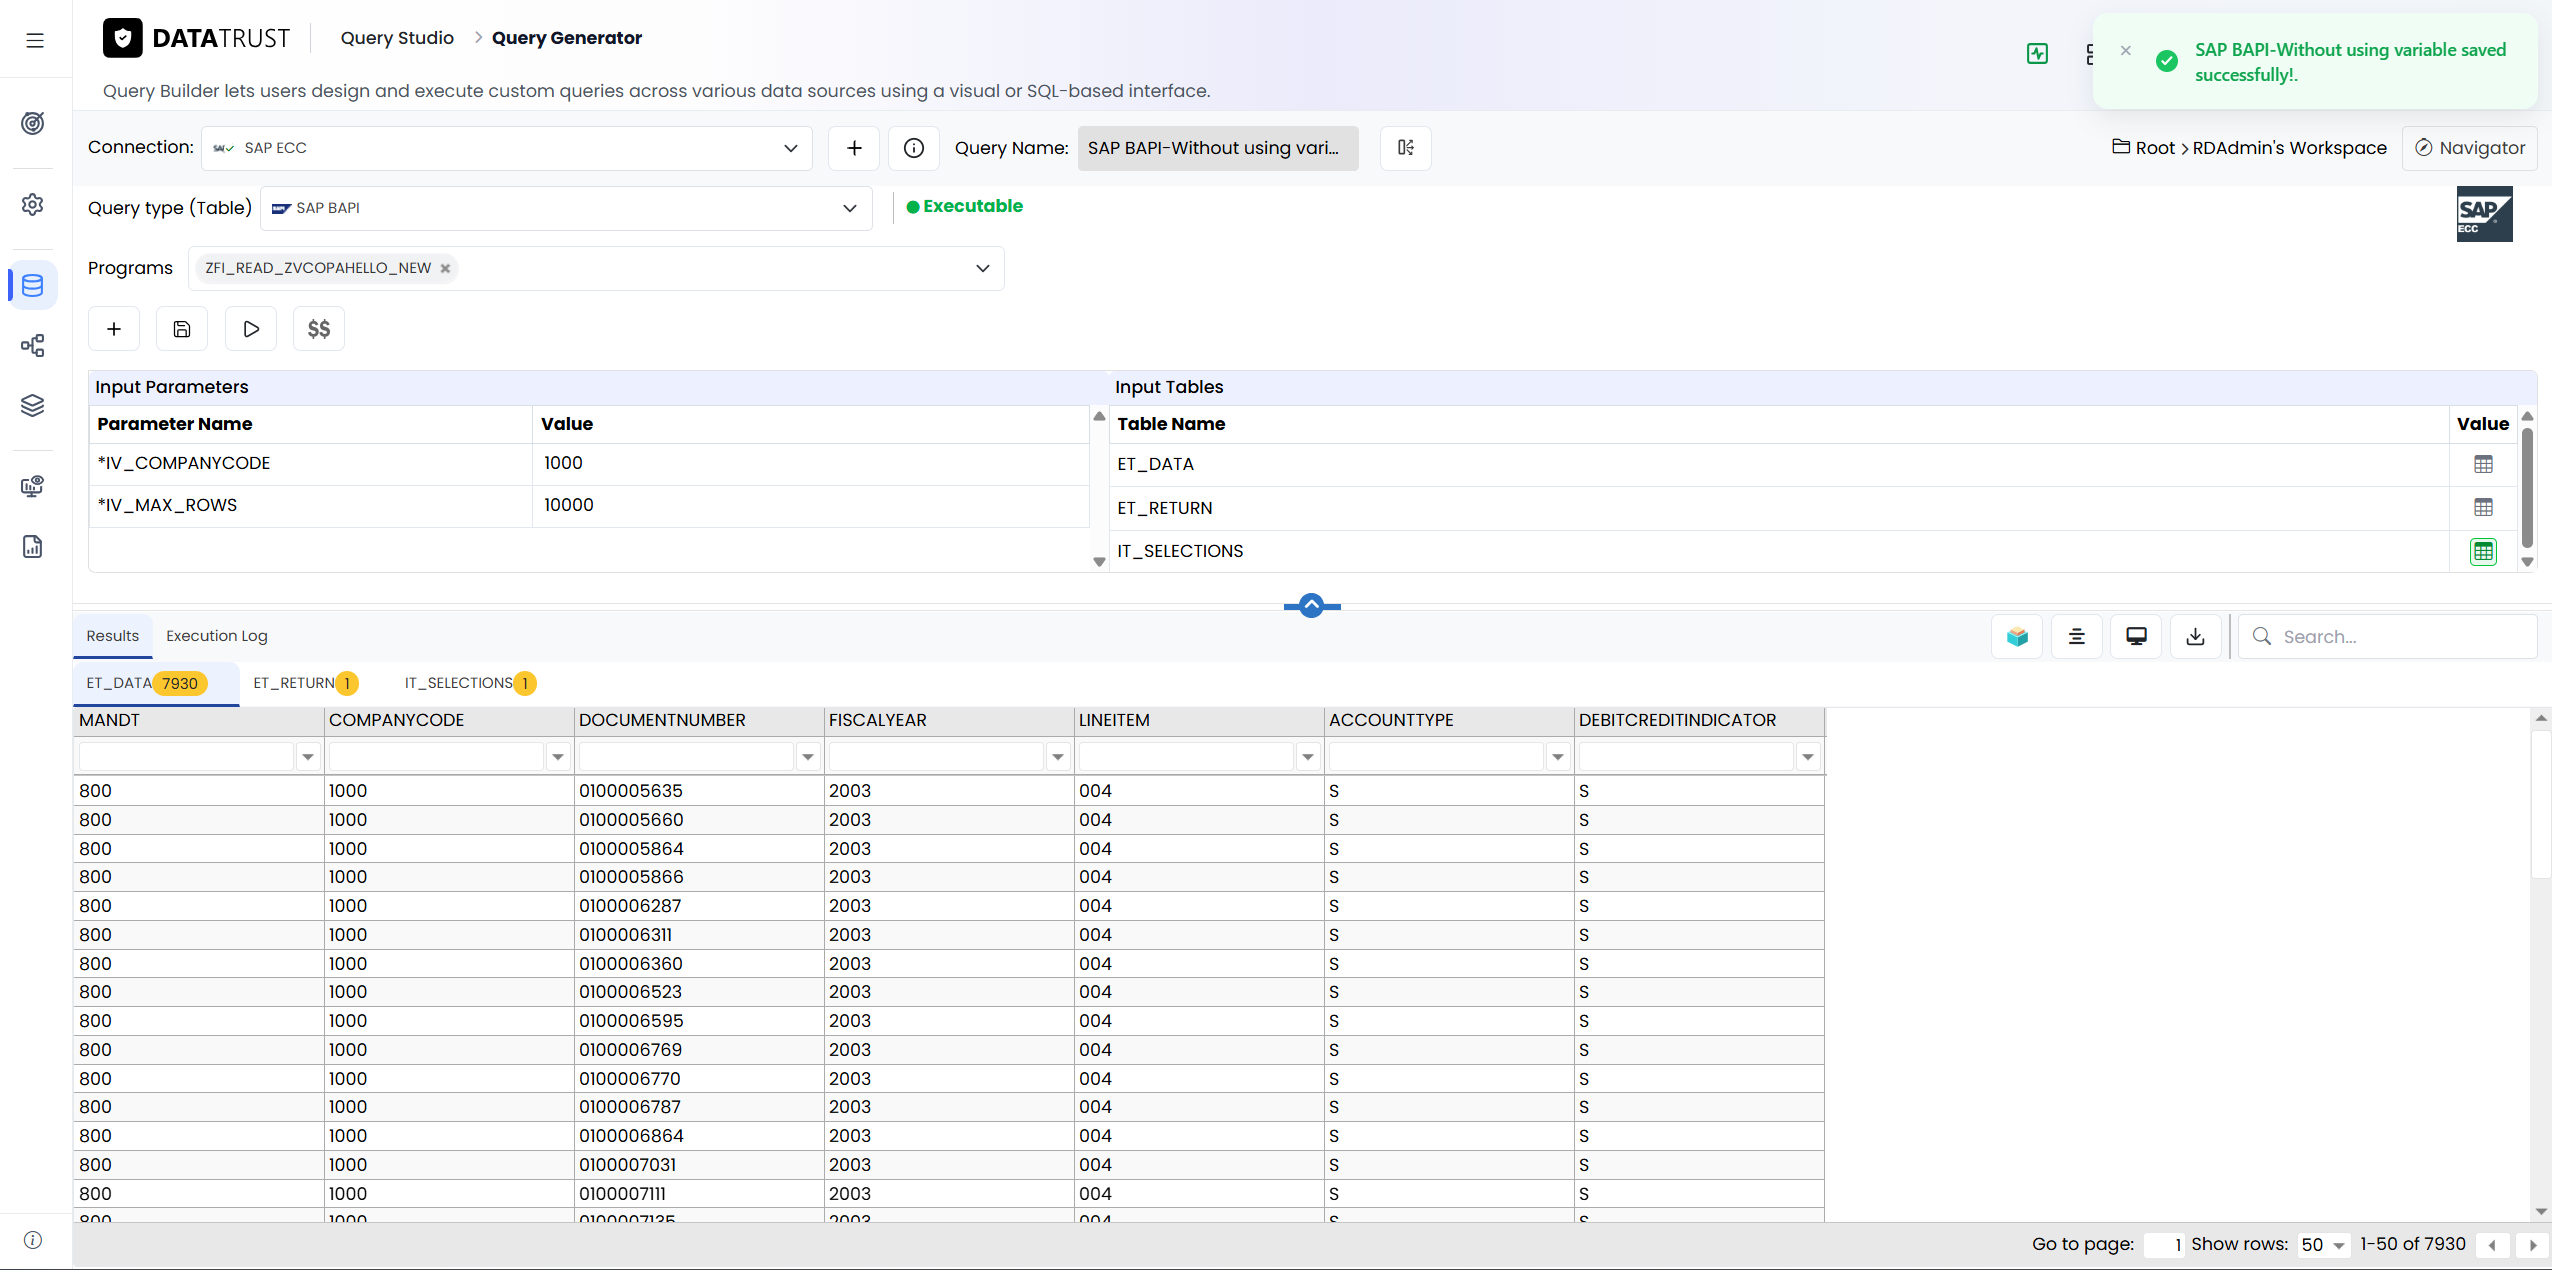Viewport: 2552px width, 1270px height.
Task: Remove the ZFI_READ_ZVCOPAHELLO_NEW program tag
Action: pyautogui.click(x=445, y=268)
